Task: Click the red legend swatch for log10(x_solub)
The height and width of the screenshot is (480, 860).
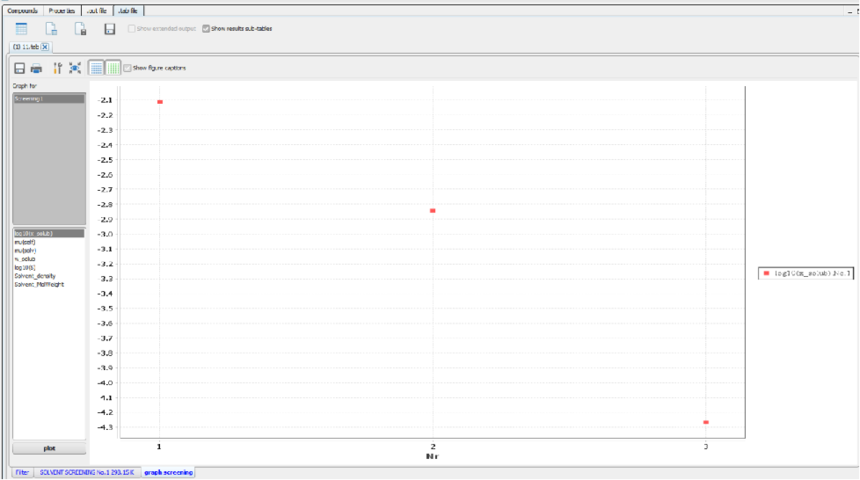Action: (x=766, y=273)
